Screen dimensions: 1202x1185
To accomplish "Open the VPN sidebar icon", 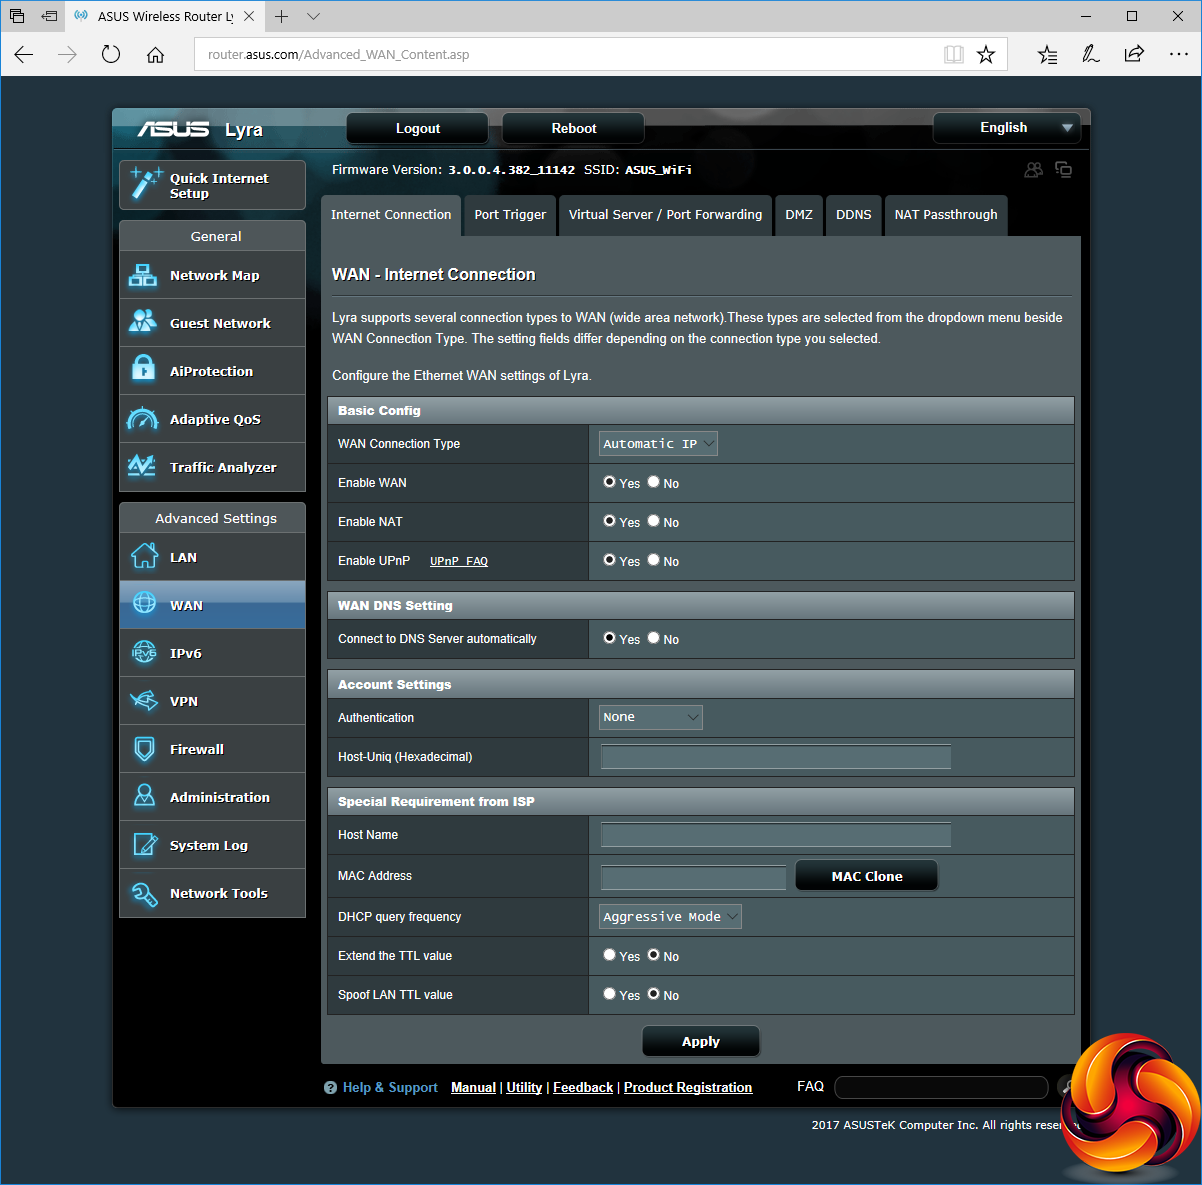I will point(144,701).
